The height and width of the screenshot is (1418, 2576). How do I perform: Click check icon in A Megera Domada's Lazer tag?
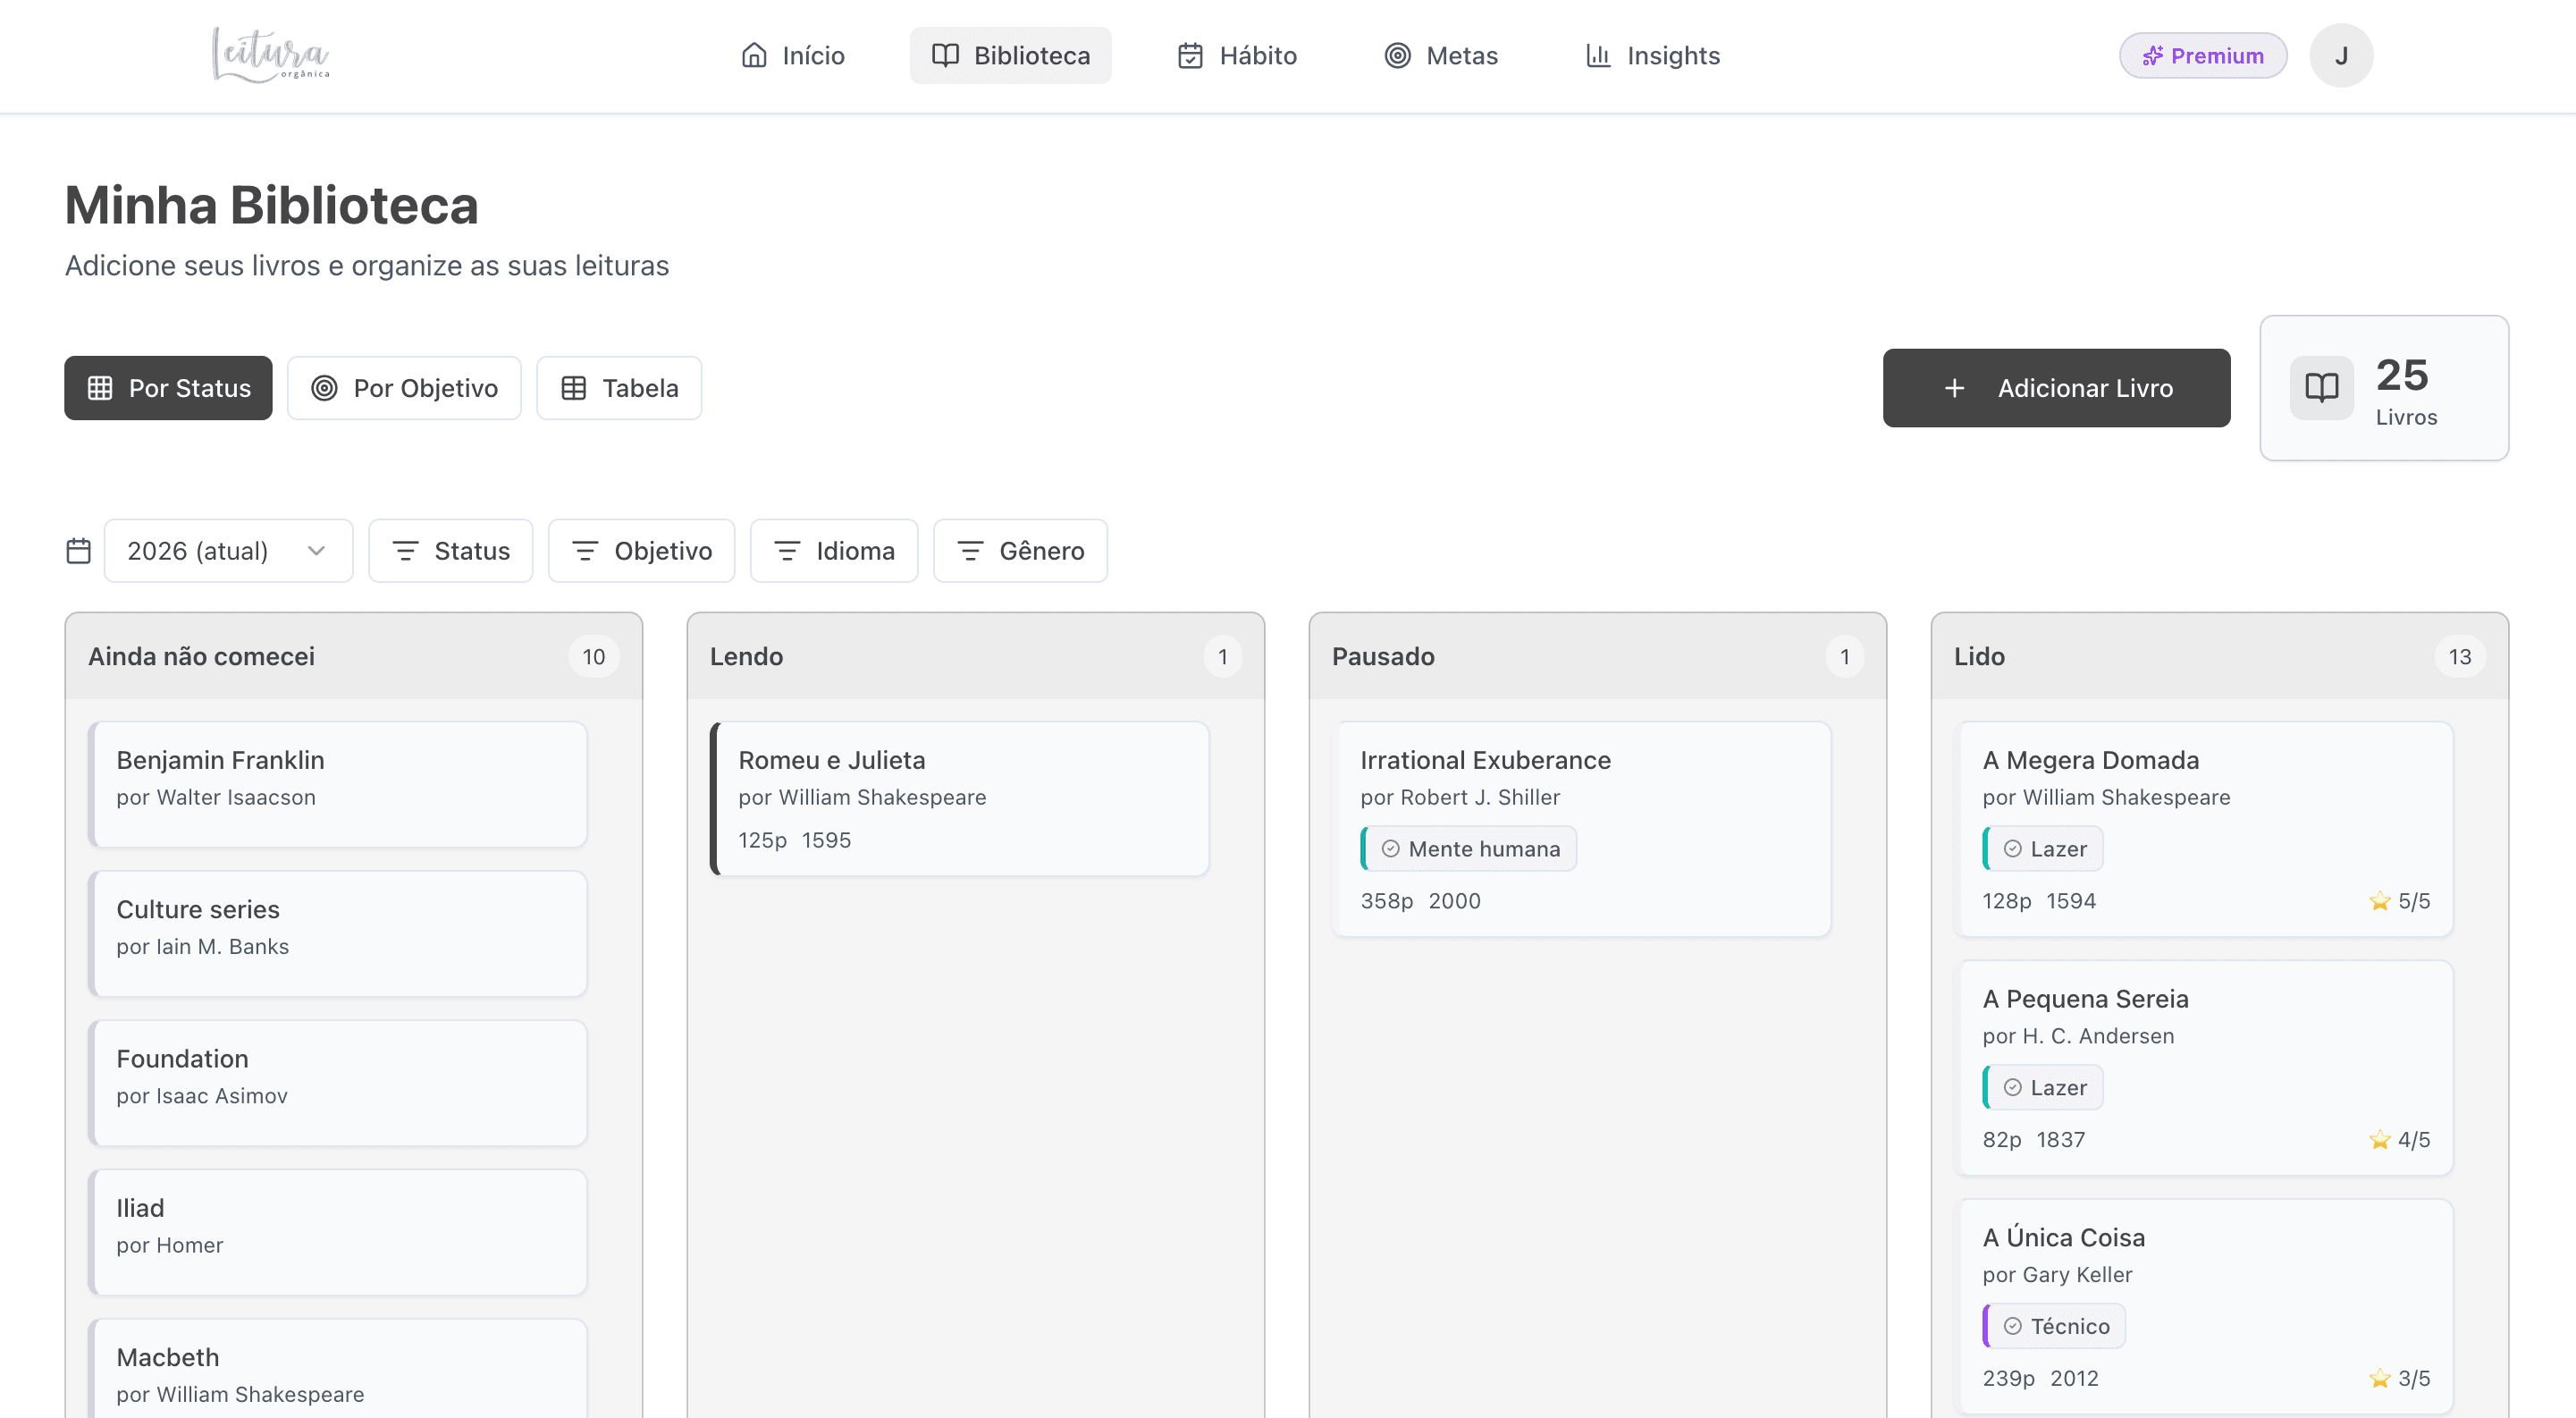click(x=2012, y=849)
